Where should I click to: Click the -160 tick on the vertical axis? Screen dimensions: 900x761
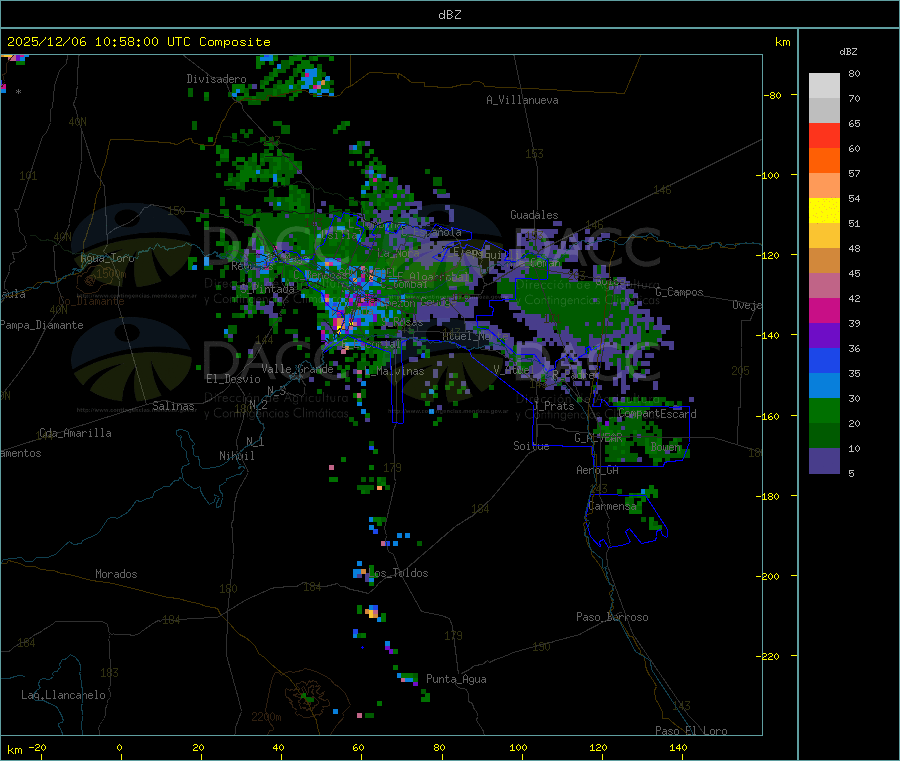coord(767,416)
